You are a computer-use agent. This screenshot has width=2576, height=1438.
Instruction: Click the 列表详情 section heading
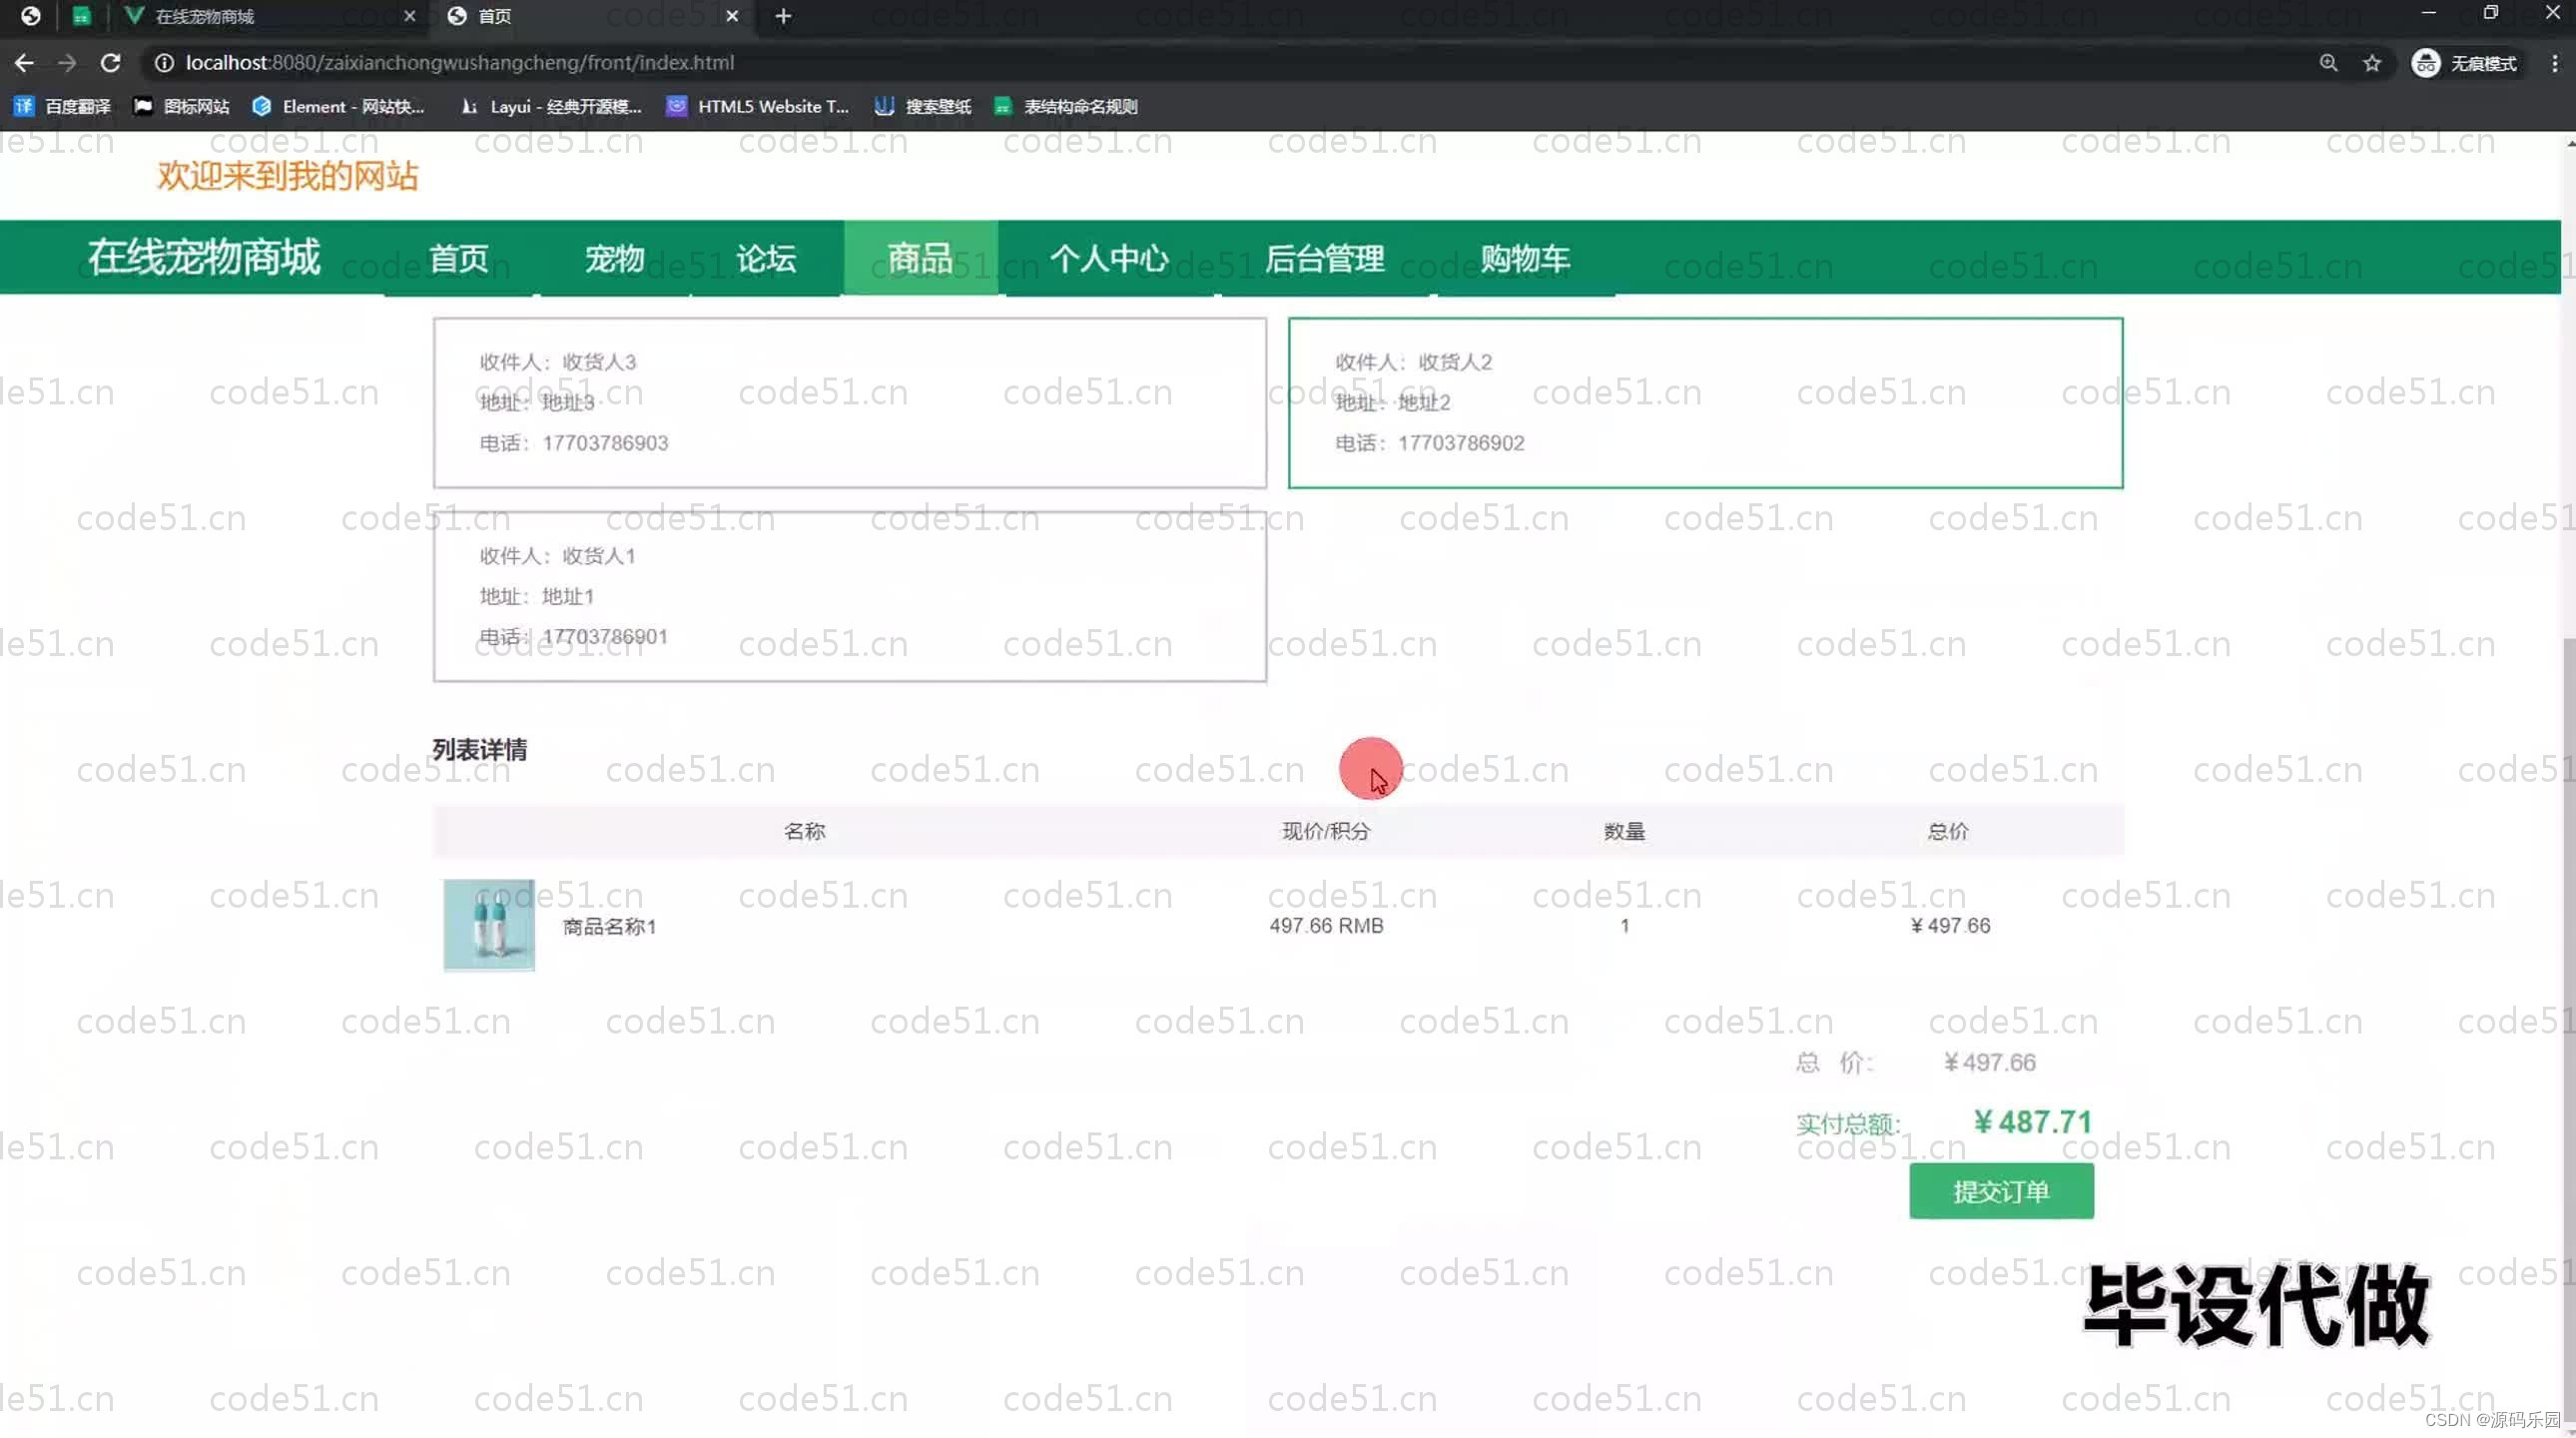click(x=479, y=750)
